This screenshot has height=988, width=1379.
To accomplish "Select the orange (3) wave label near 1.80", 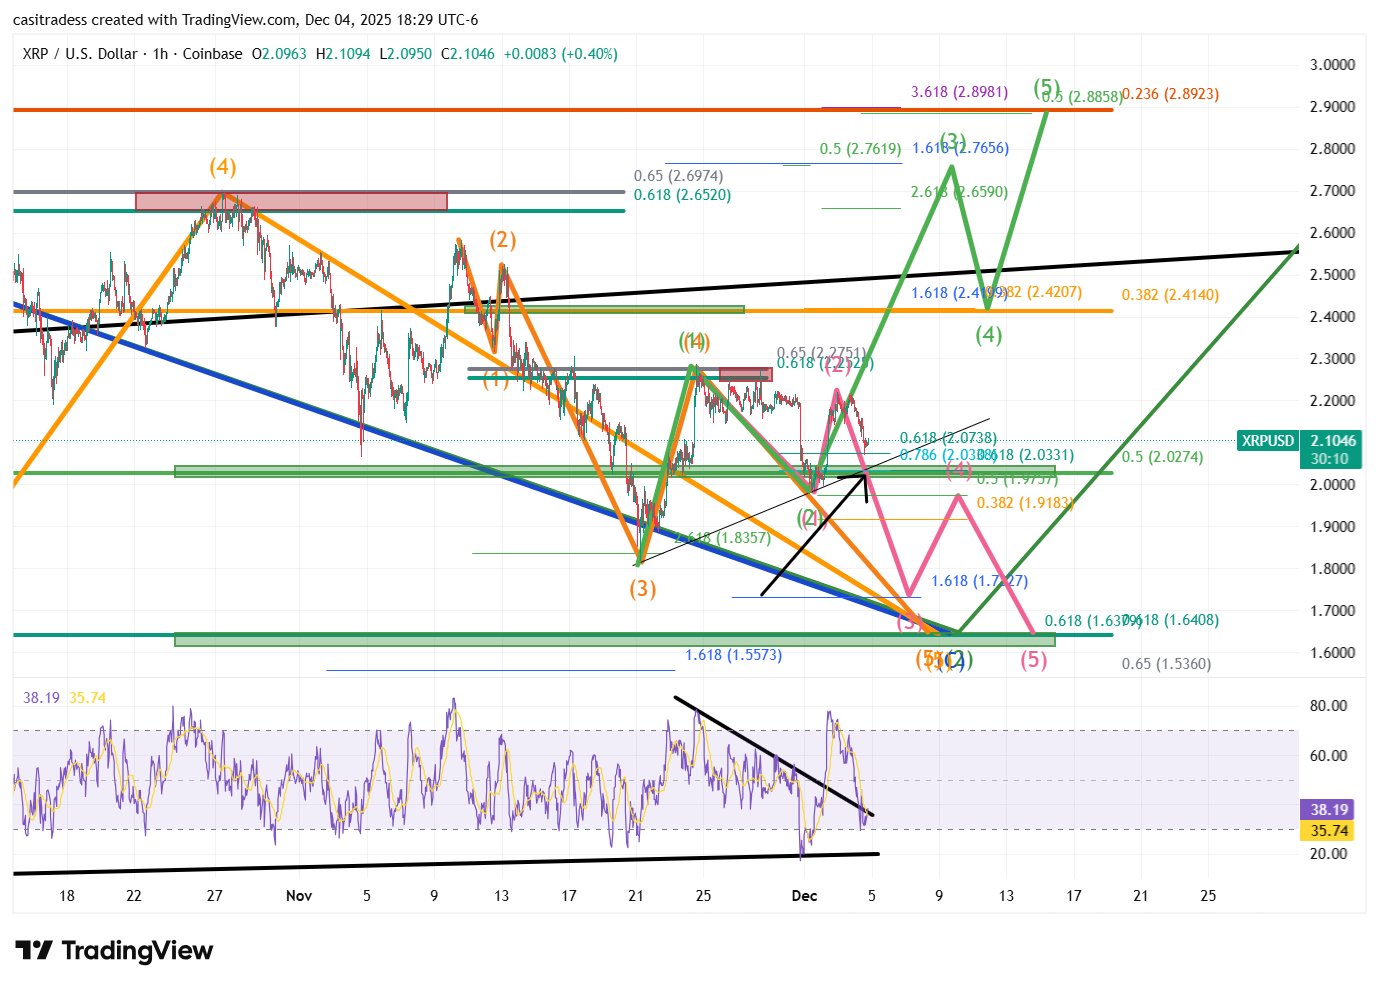I will tap(642, 589).
